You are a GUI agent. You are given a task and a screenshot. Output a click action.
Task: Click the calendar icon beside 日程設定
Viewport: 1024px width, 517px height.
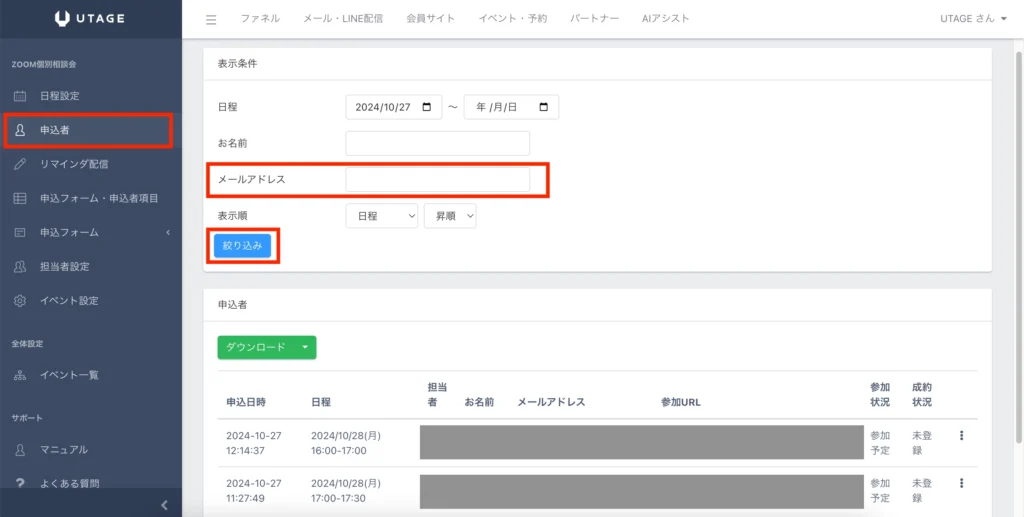20,96
